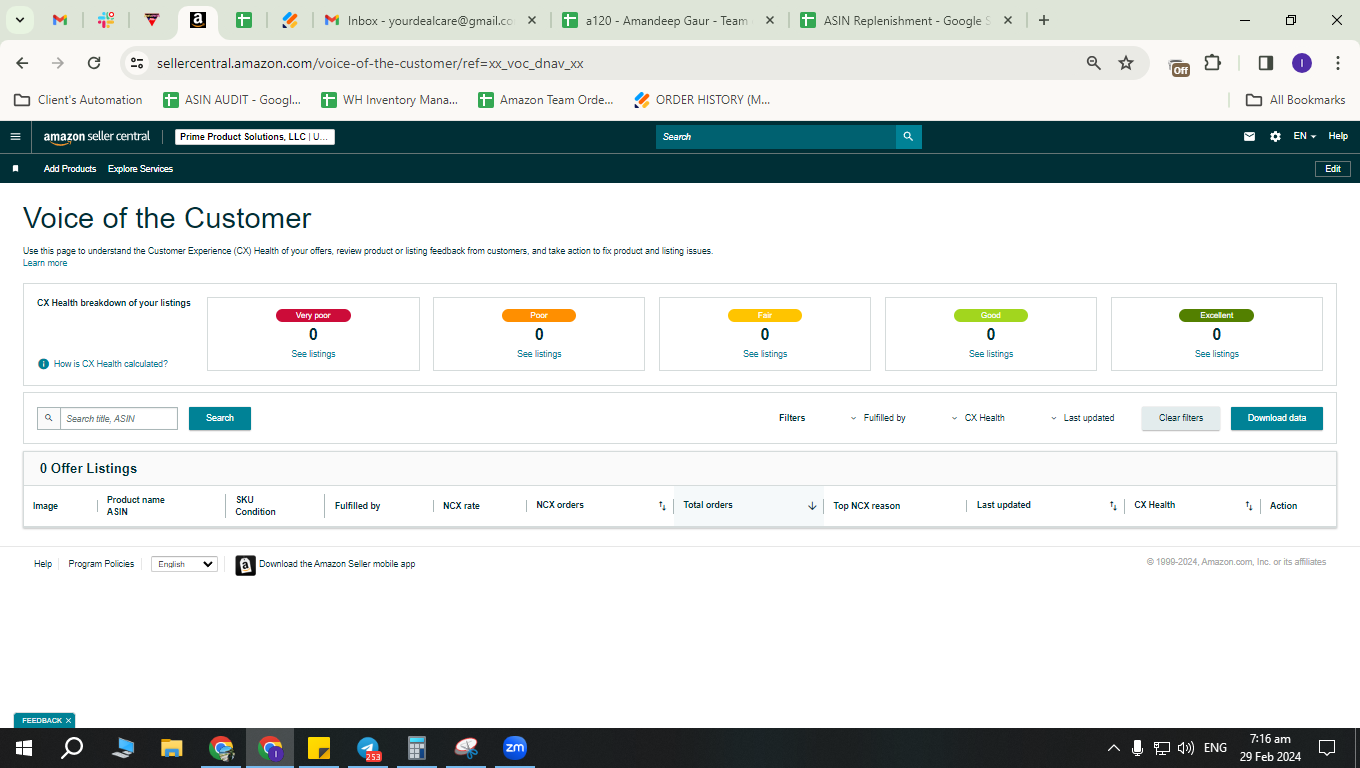
Task: Expand the Fulfilled by filter
Action: (878, 418)
